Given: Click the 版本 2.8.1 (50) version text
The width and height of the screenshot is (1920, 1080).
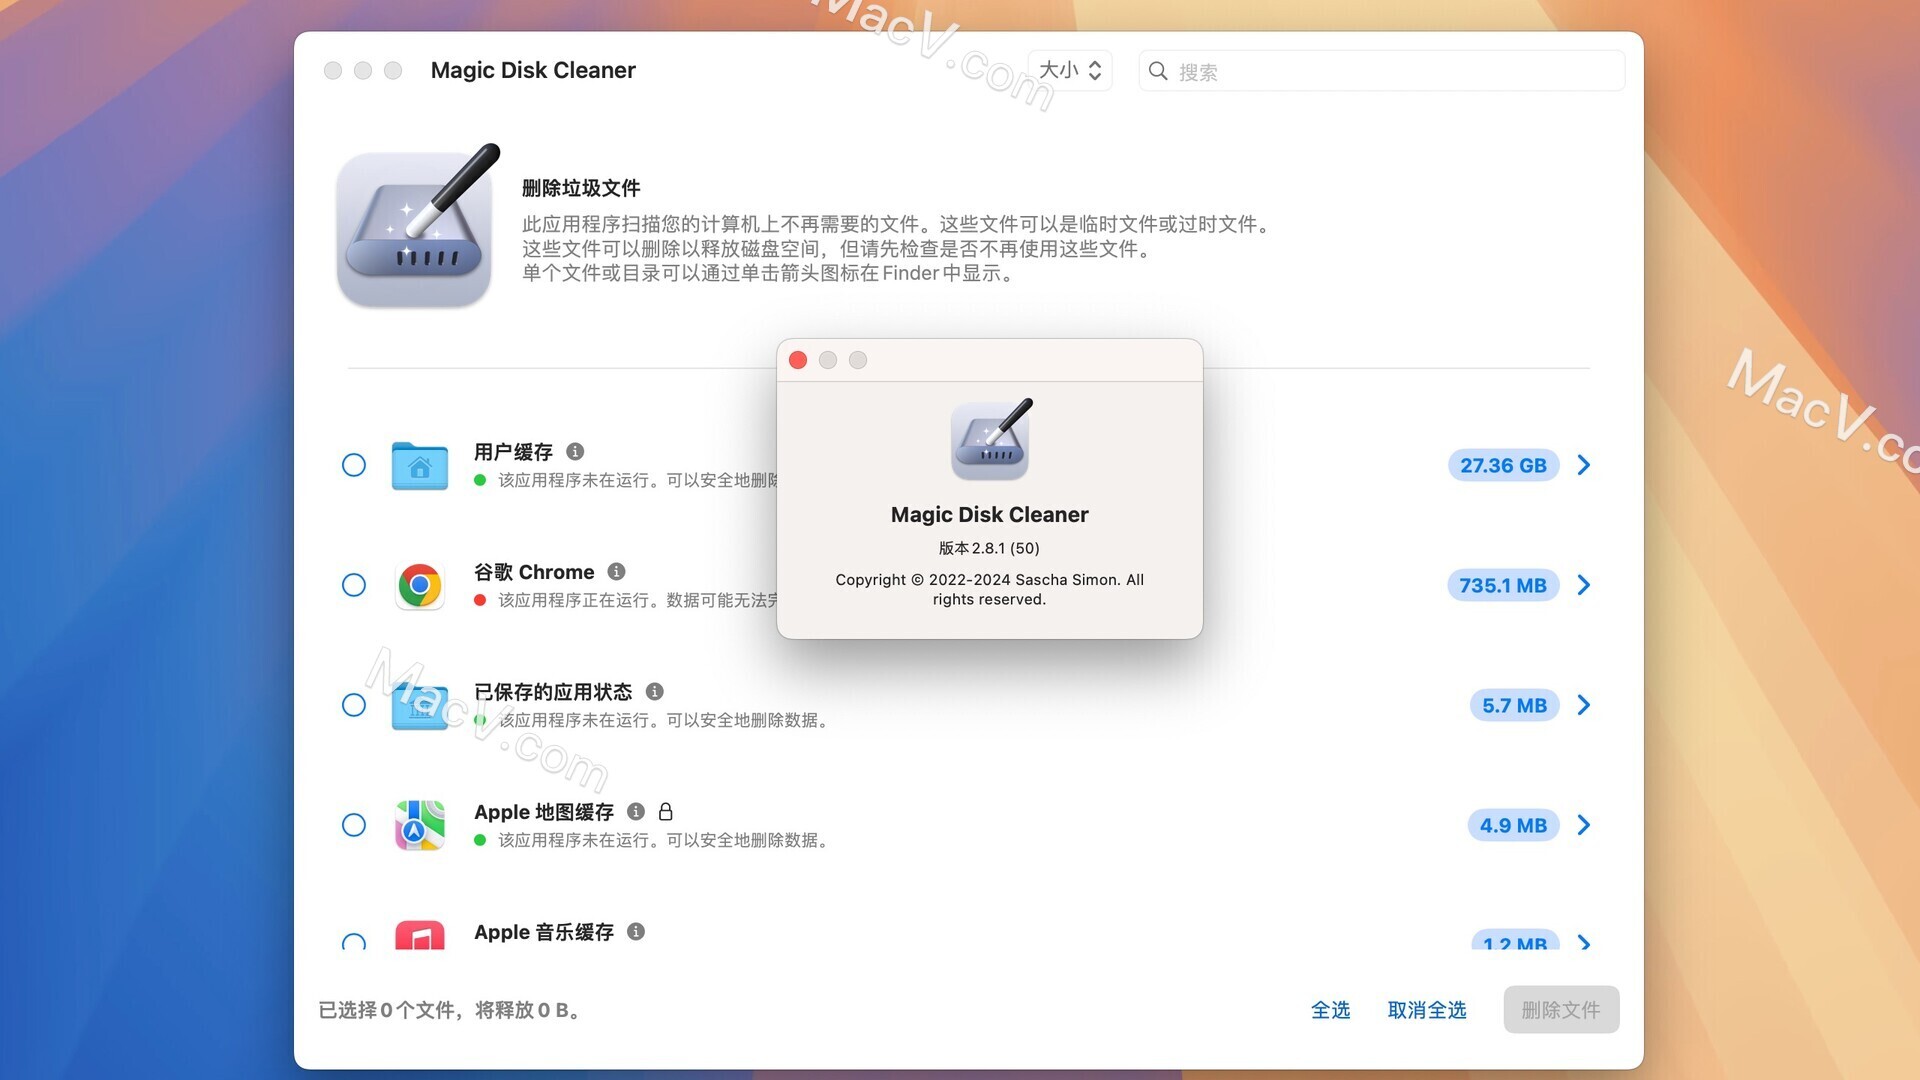Looking at the screenshot, I should pos(989,548).
